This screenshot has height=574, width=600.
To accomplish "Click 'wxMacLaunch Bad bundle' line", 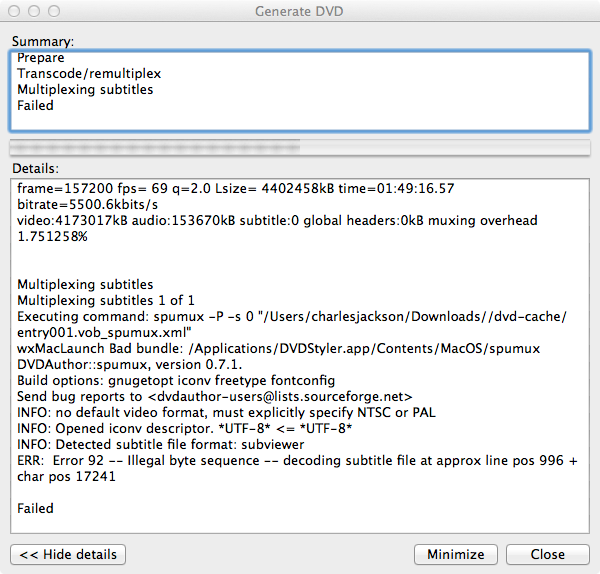I will [279, 349].
